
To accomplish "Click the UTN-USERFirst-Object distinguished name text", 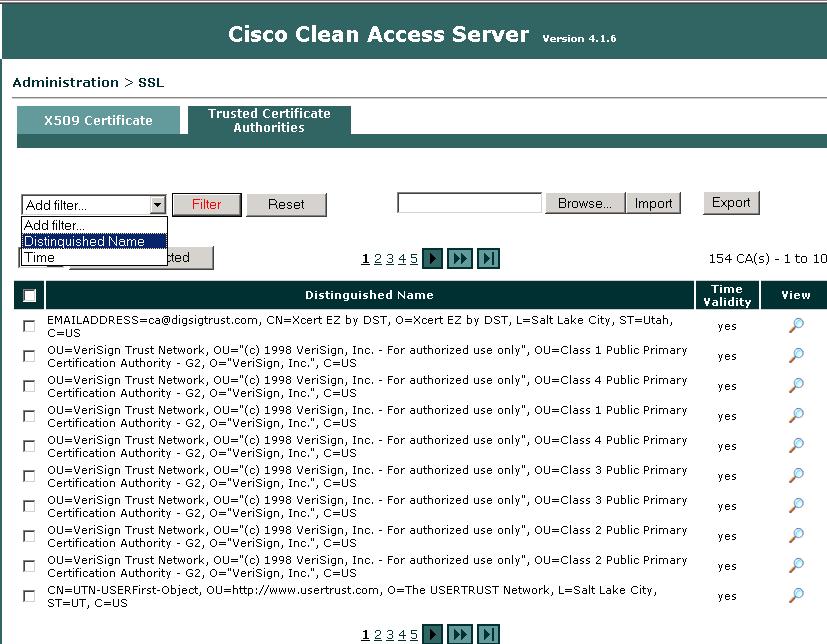I will pos(352,597).
